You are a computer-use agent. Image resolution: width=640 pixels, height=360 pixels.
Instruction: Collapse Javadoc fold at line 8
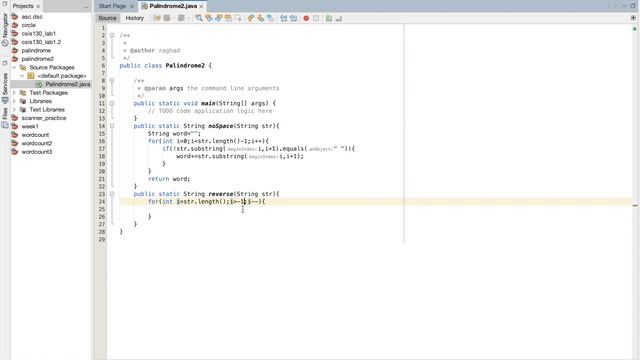coord(112,81)
